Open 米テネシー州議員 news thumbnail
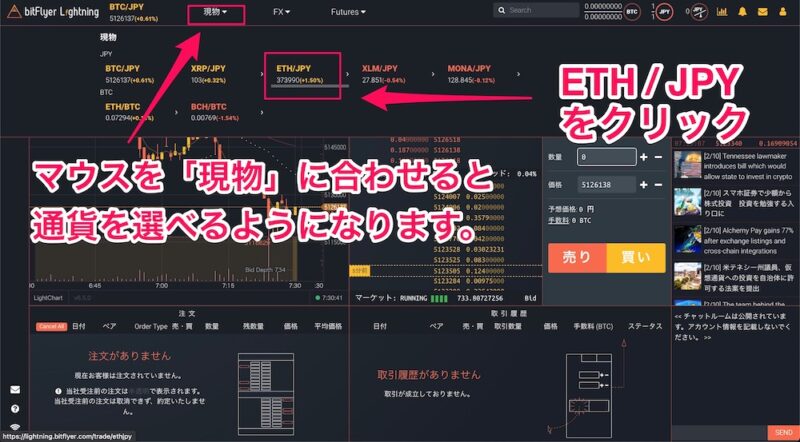The width and height of the screenshot is (800, 442). point(687,276)
